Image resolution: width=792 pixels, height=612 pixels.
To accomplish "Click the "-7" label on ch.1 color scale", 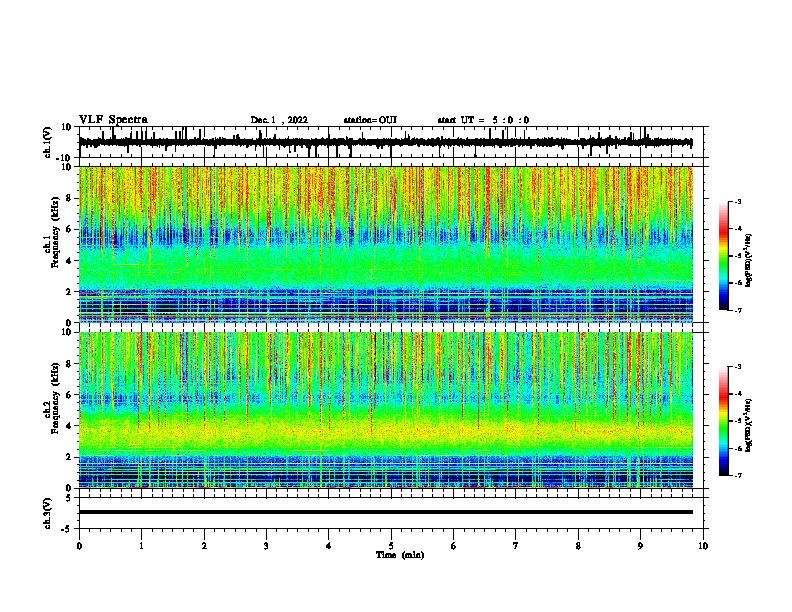I will (737, 310).
